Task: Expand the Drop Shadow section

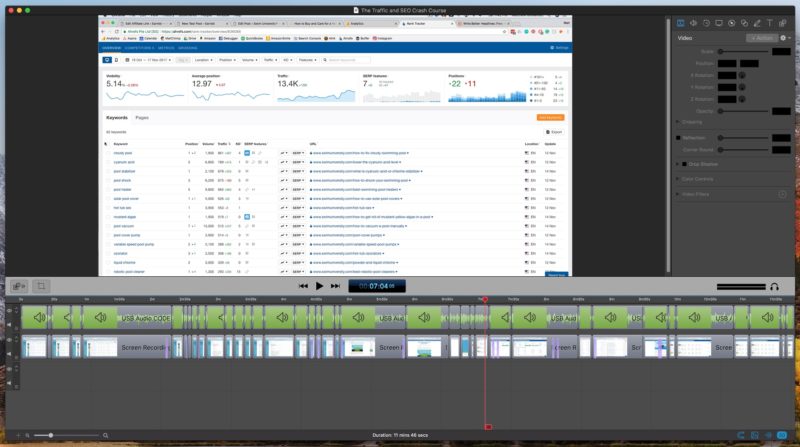Action: 678,164
